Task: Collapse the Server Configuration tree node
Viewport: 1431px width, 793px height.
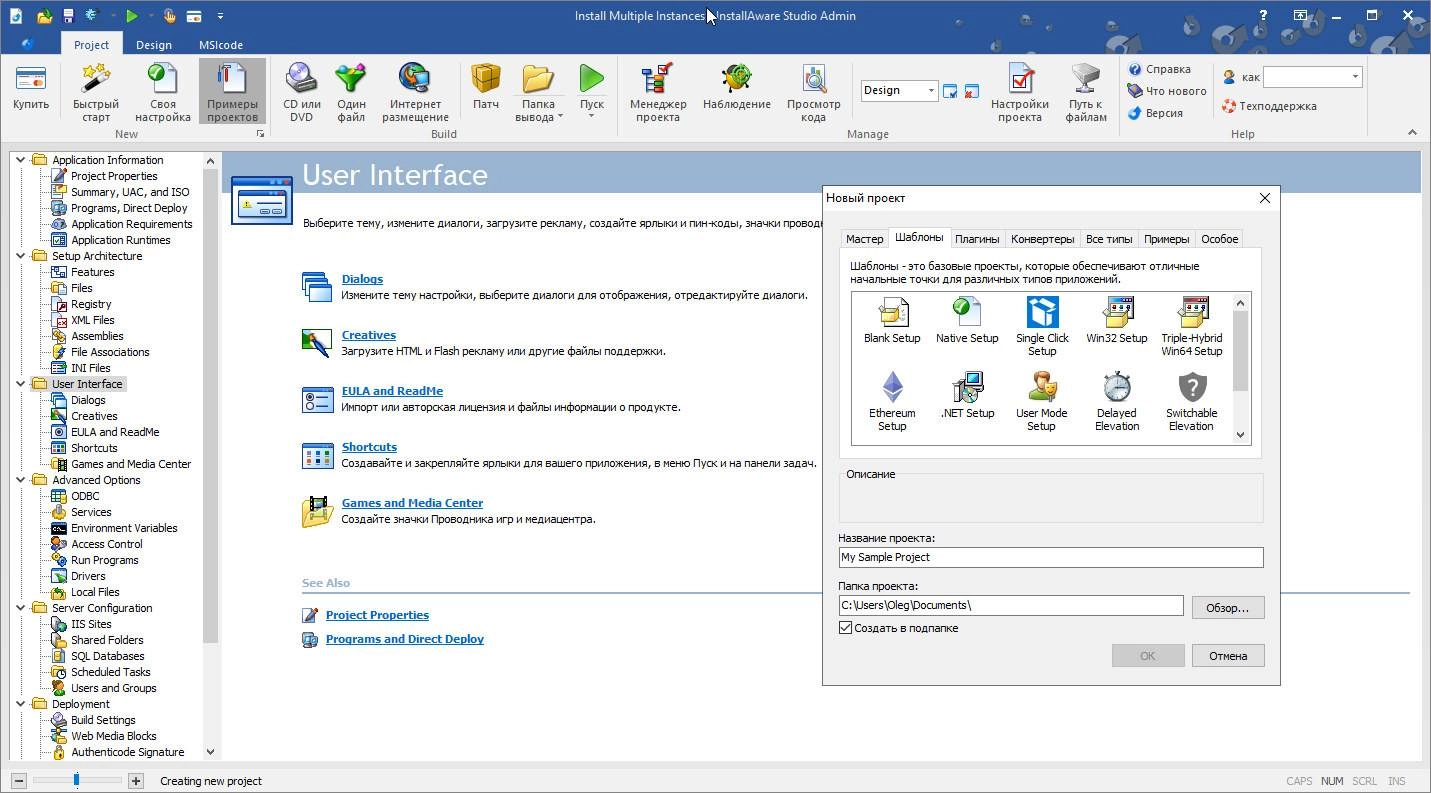Action: click(x=20, y=608)
